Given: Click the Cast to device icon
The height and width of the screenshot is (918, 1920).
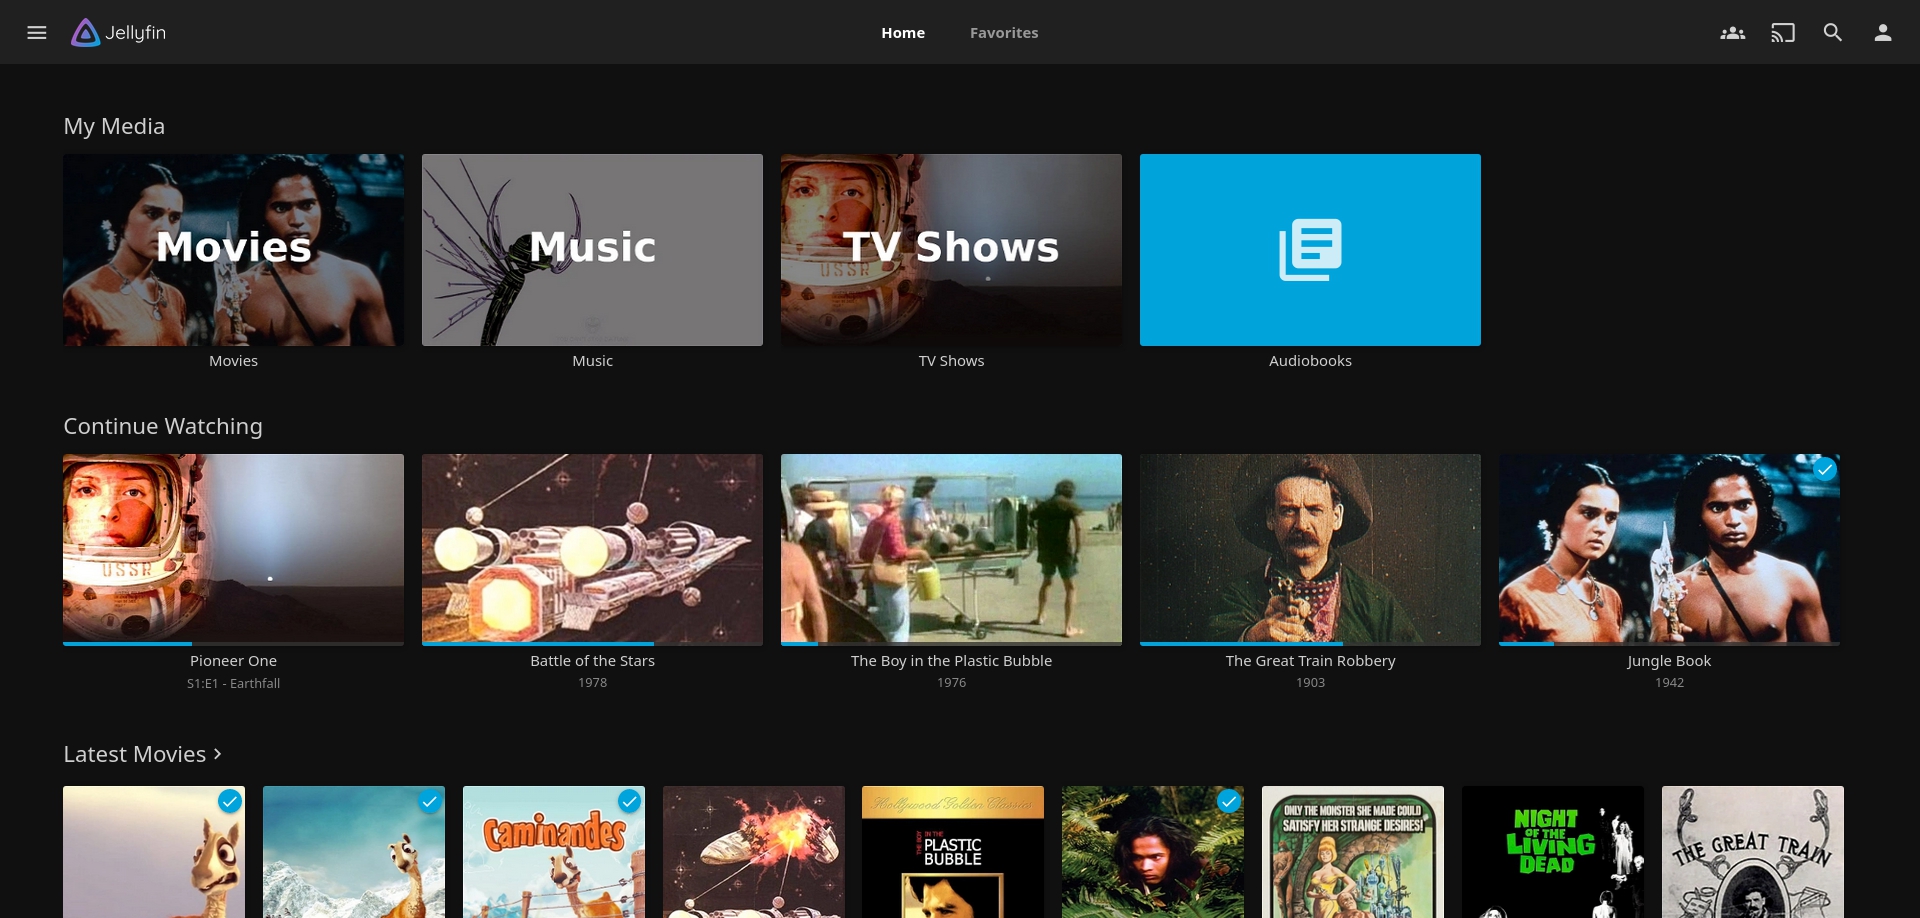Looking at the screenshot, I should pos(1783,33).
